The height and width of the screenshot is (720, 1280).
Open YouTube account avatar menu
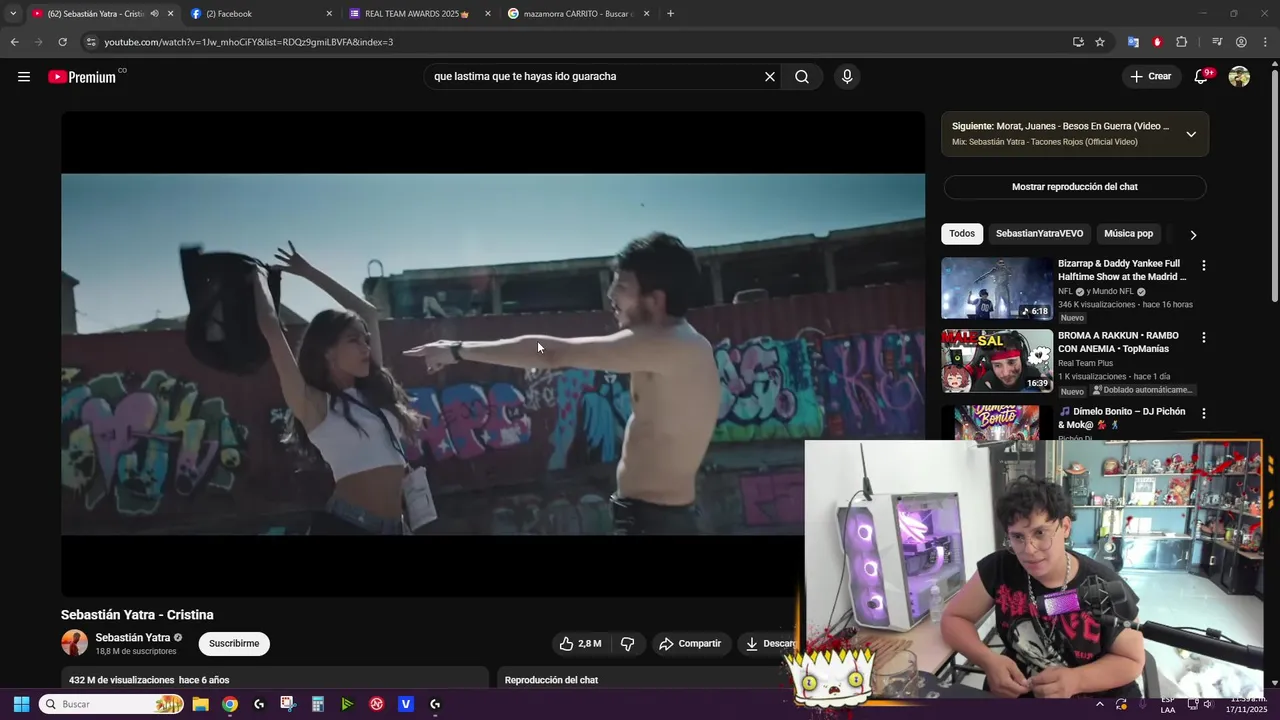pyautogui.click(x=1239, y=77)
